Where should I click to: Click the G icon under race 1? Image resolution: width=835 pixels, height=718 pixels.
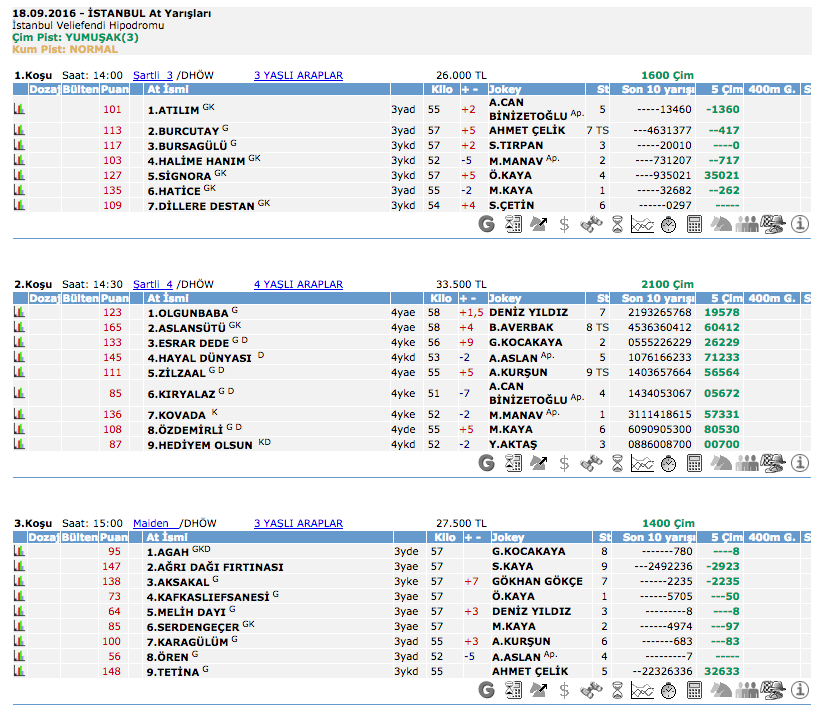[487, 225]
